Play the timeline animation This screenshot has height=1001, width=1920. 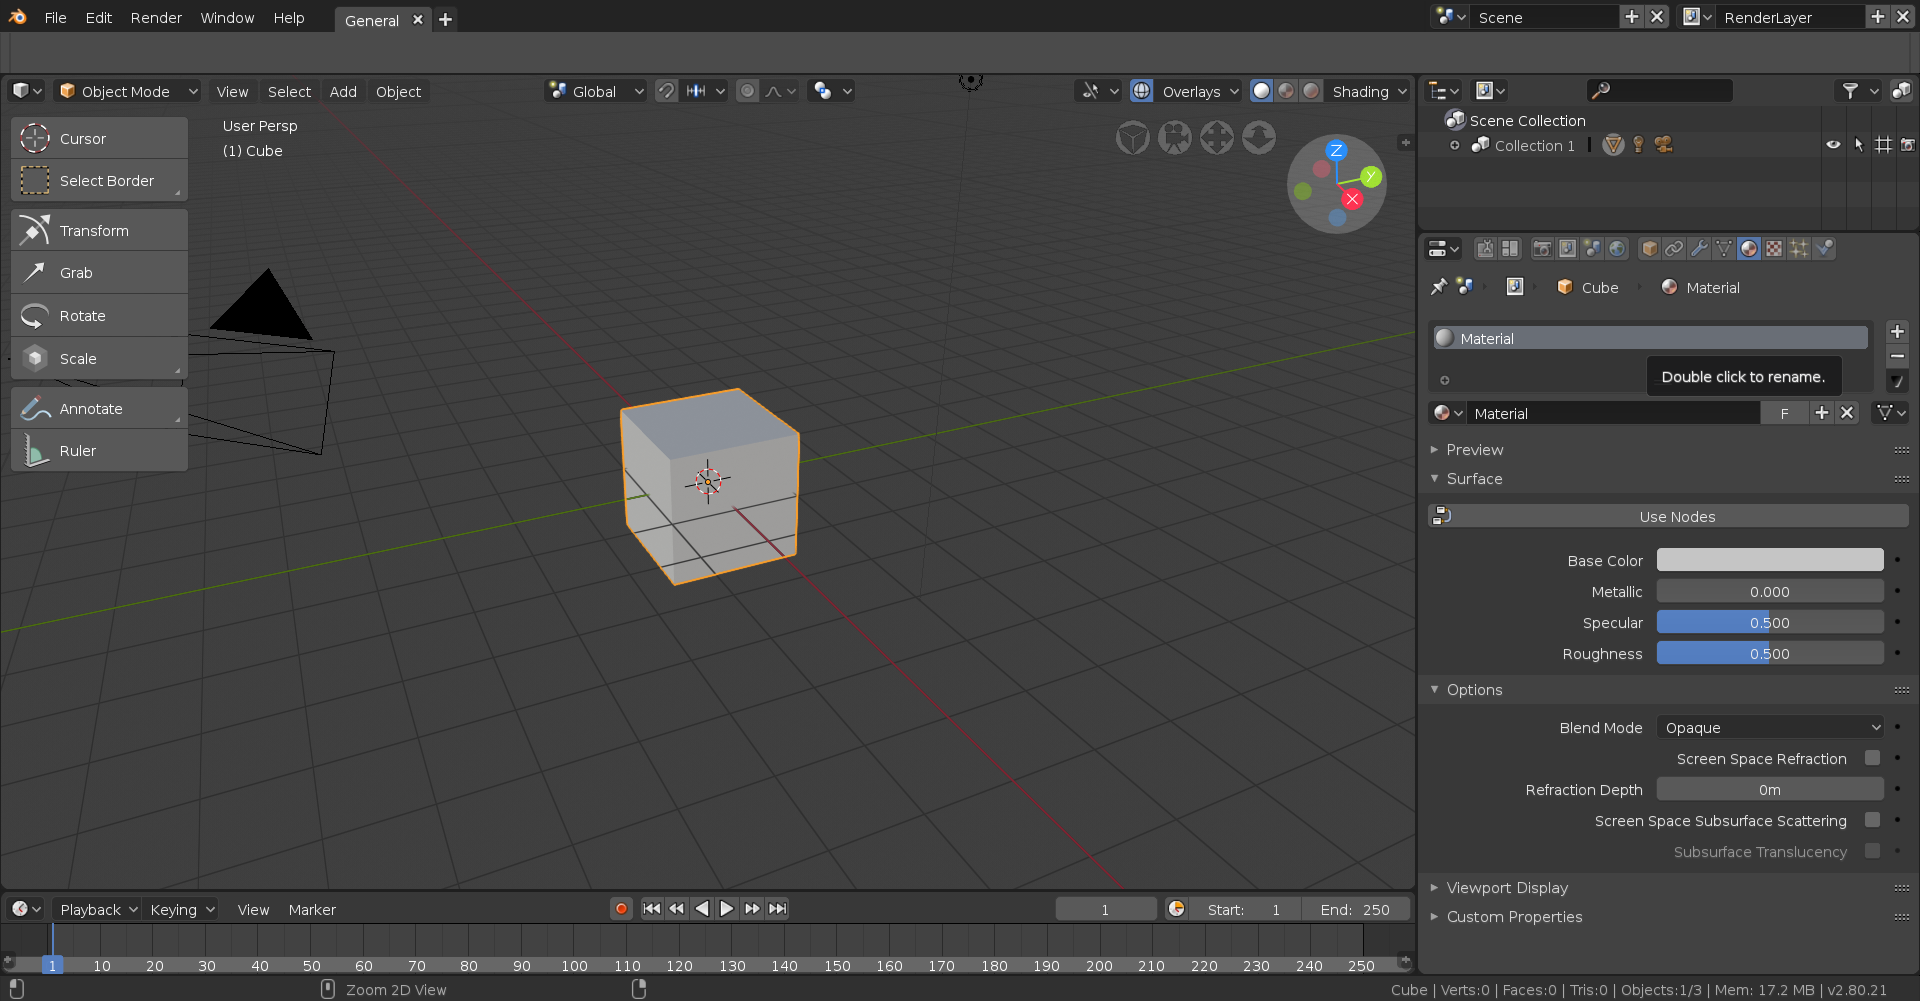coord(727,909)
